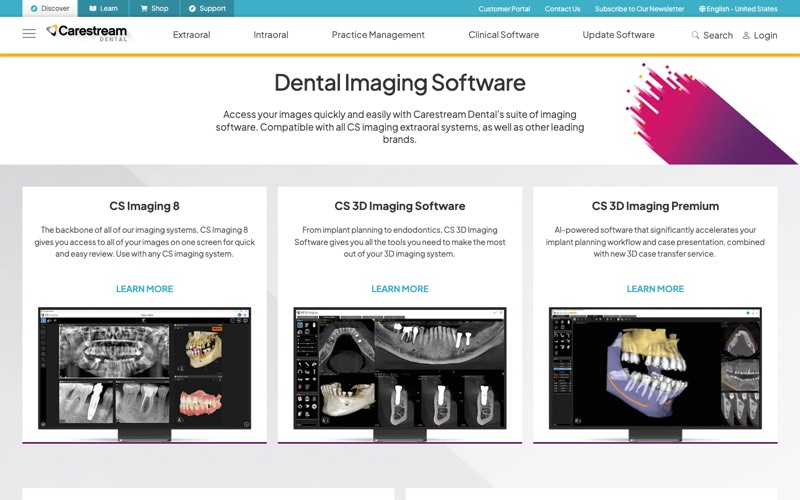Click the Login user icon
This screenshot has width=800, height=500.
tap(746, 35)
